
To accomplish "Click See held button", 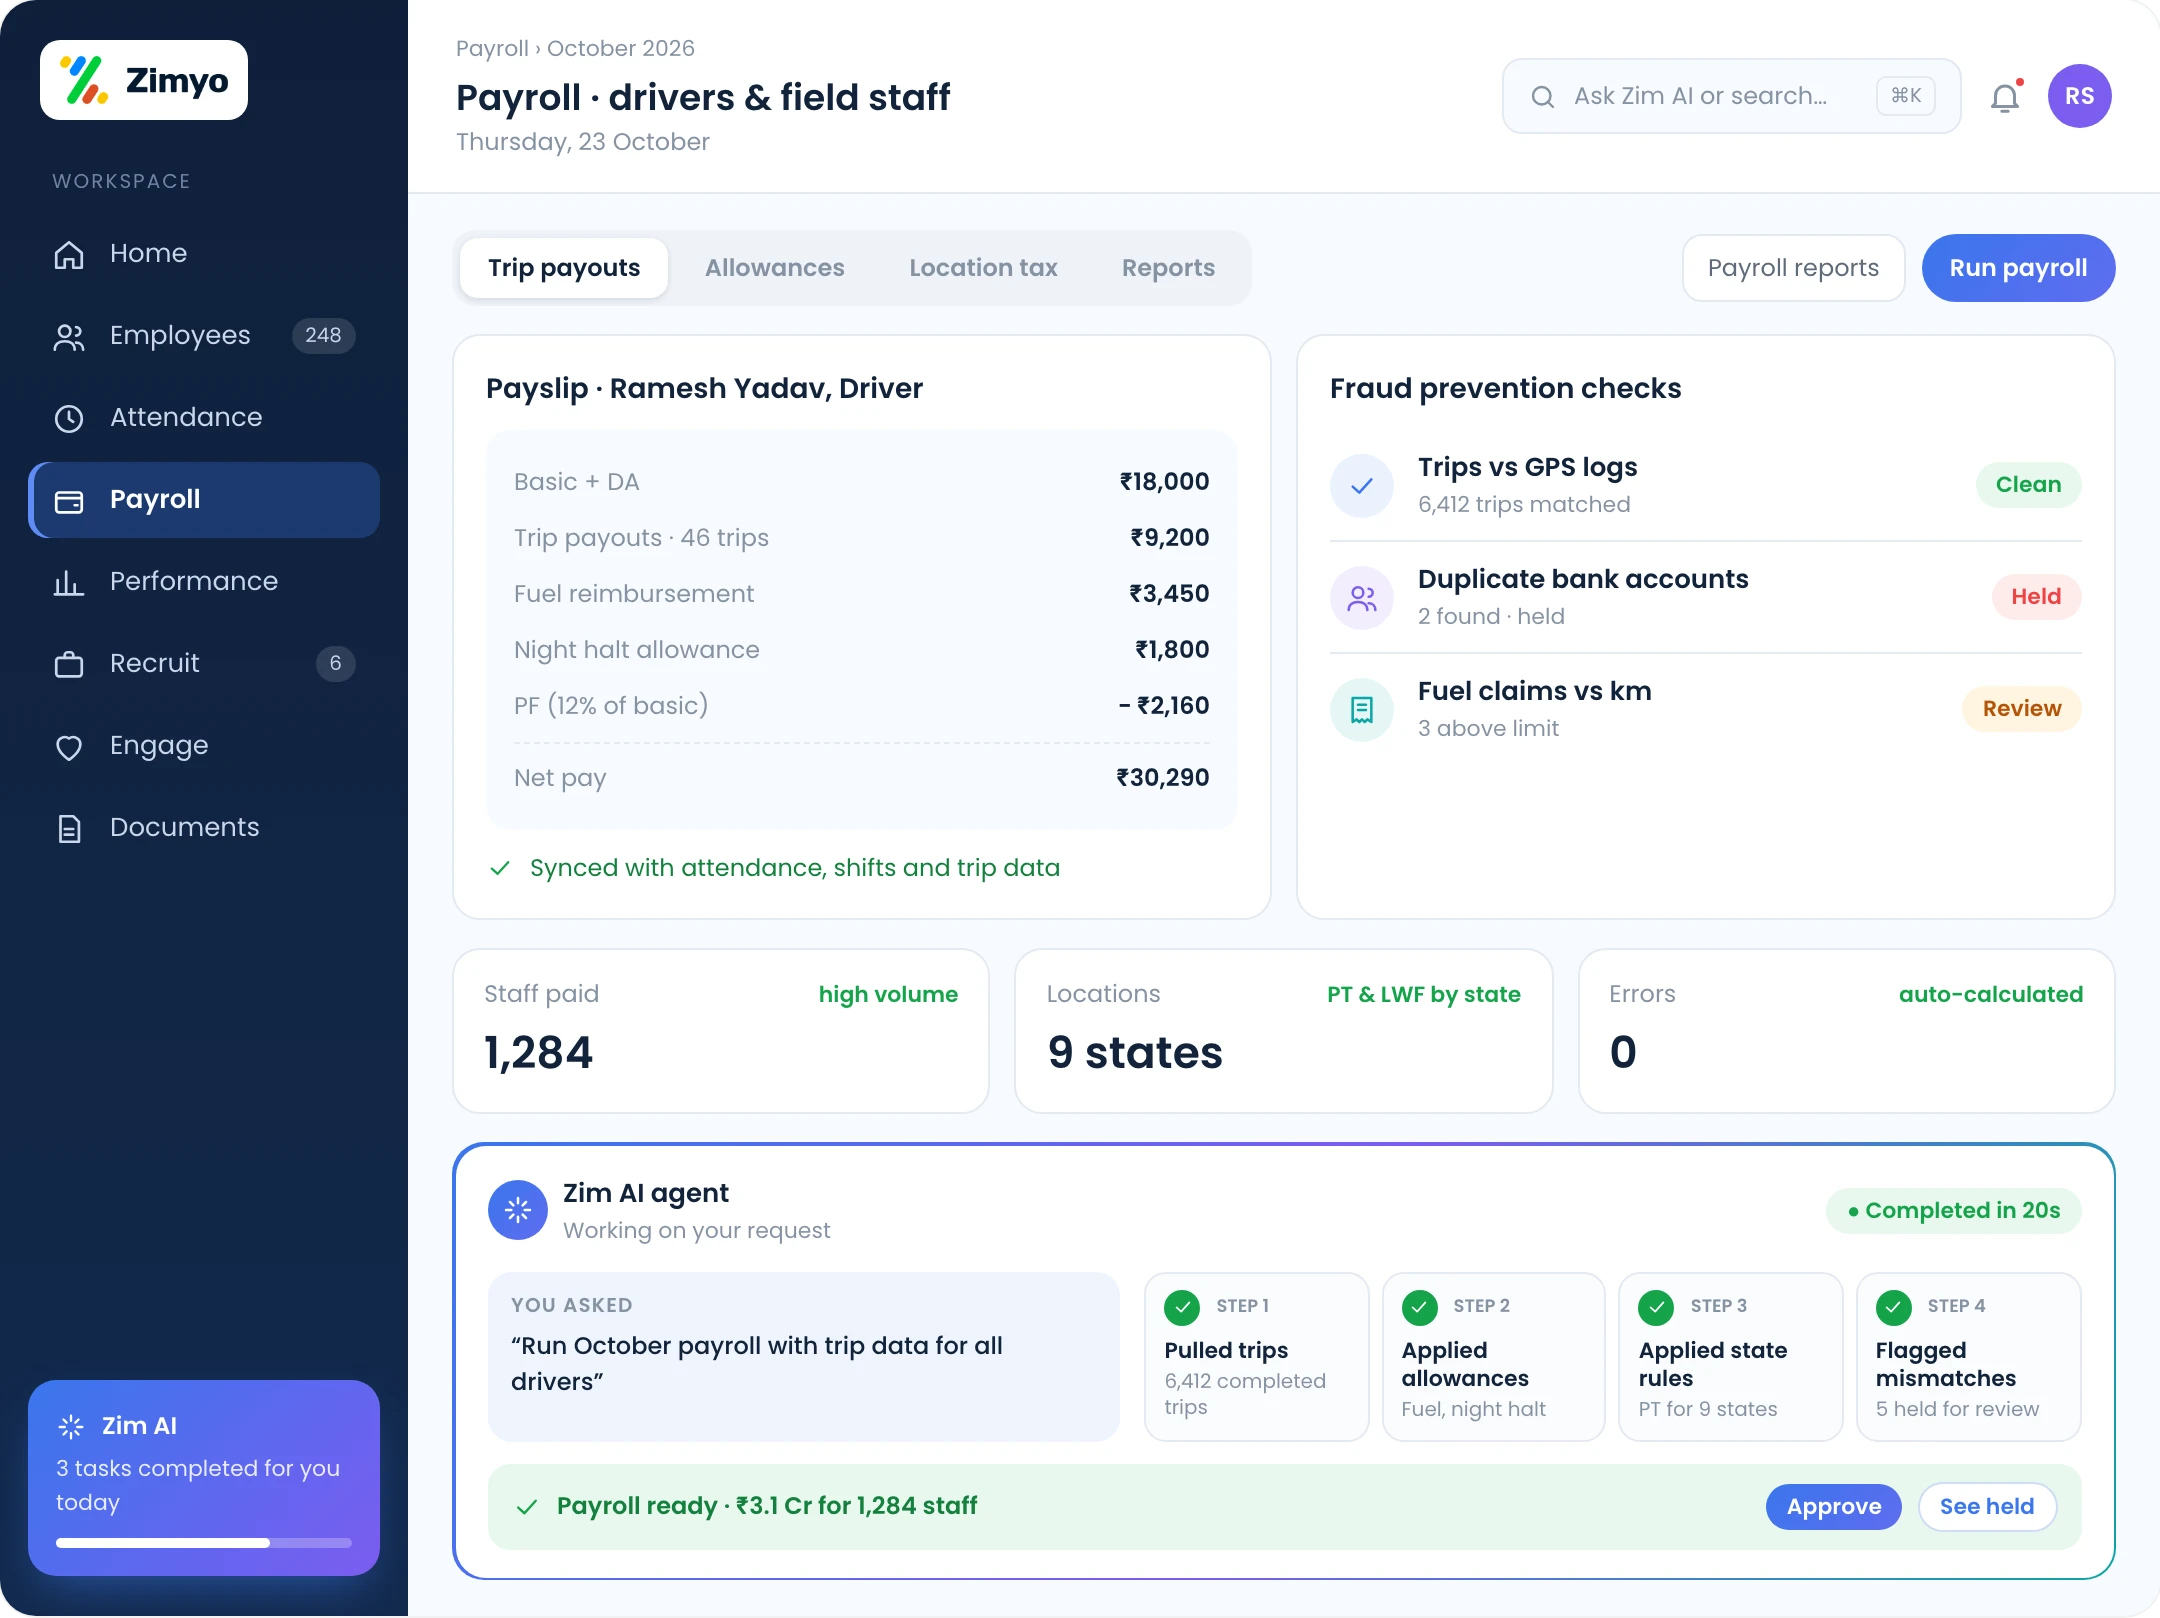I will point(1987,1506).
